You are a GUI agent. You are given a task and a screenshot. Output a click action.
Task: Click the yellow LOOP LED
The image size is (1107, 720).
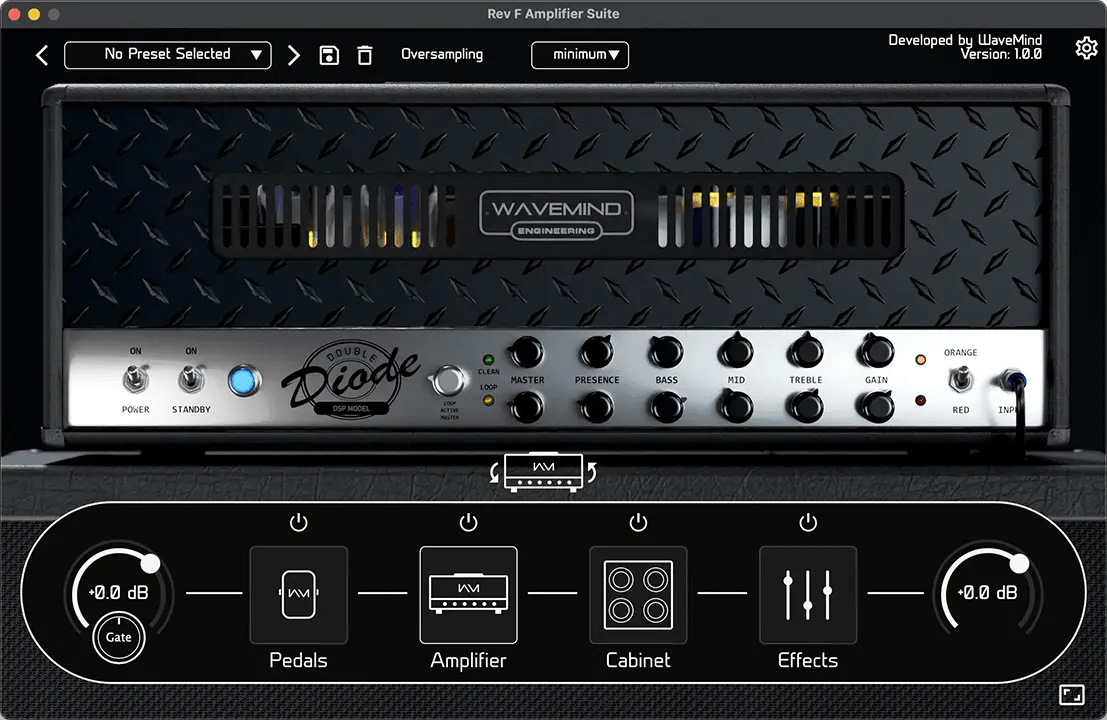(488, 400)
